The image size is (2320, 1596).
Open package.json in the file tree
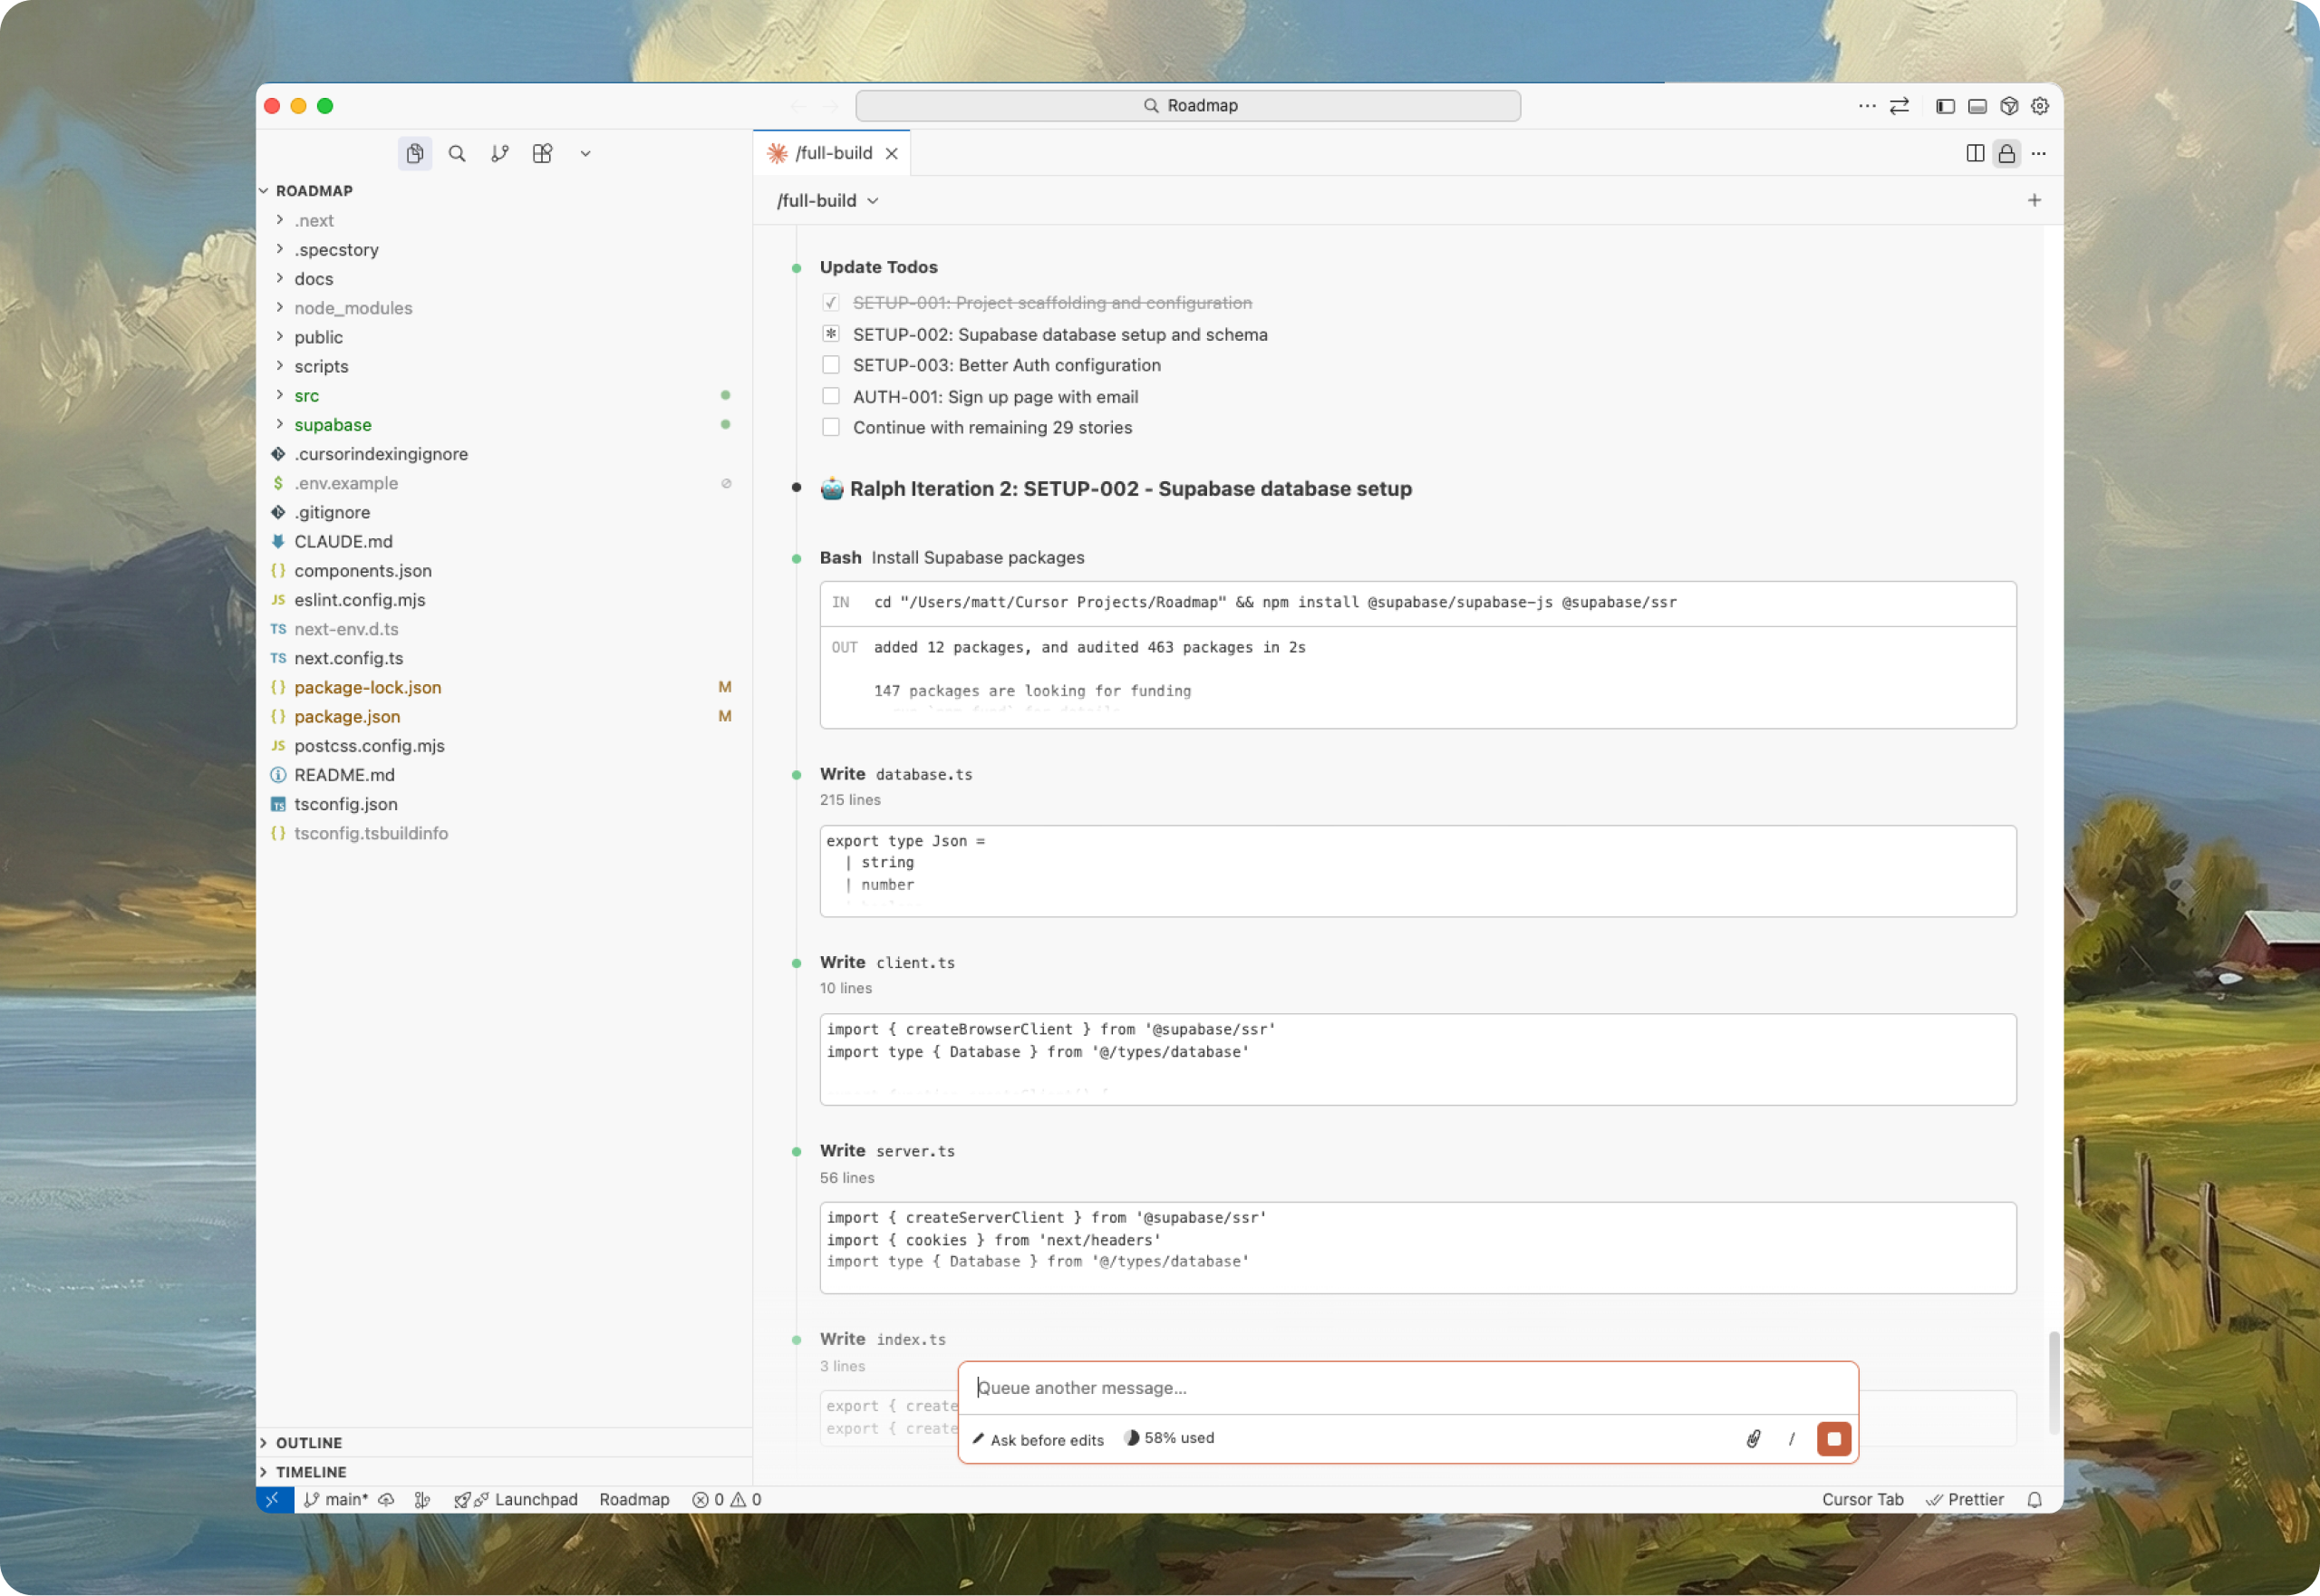[347, 716]
